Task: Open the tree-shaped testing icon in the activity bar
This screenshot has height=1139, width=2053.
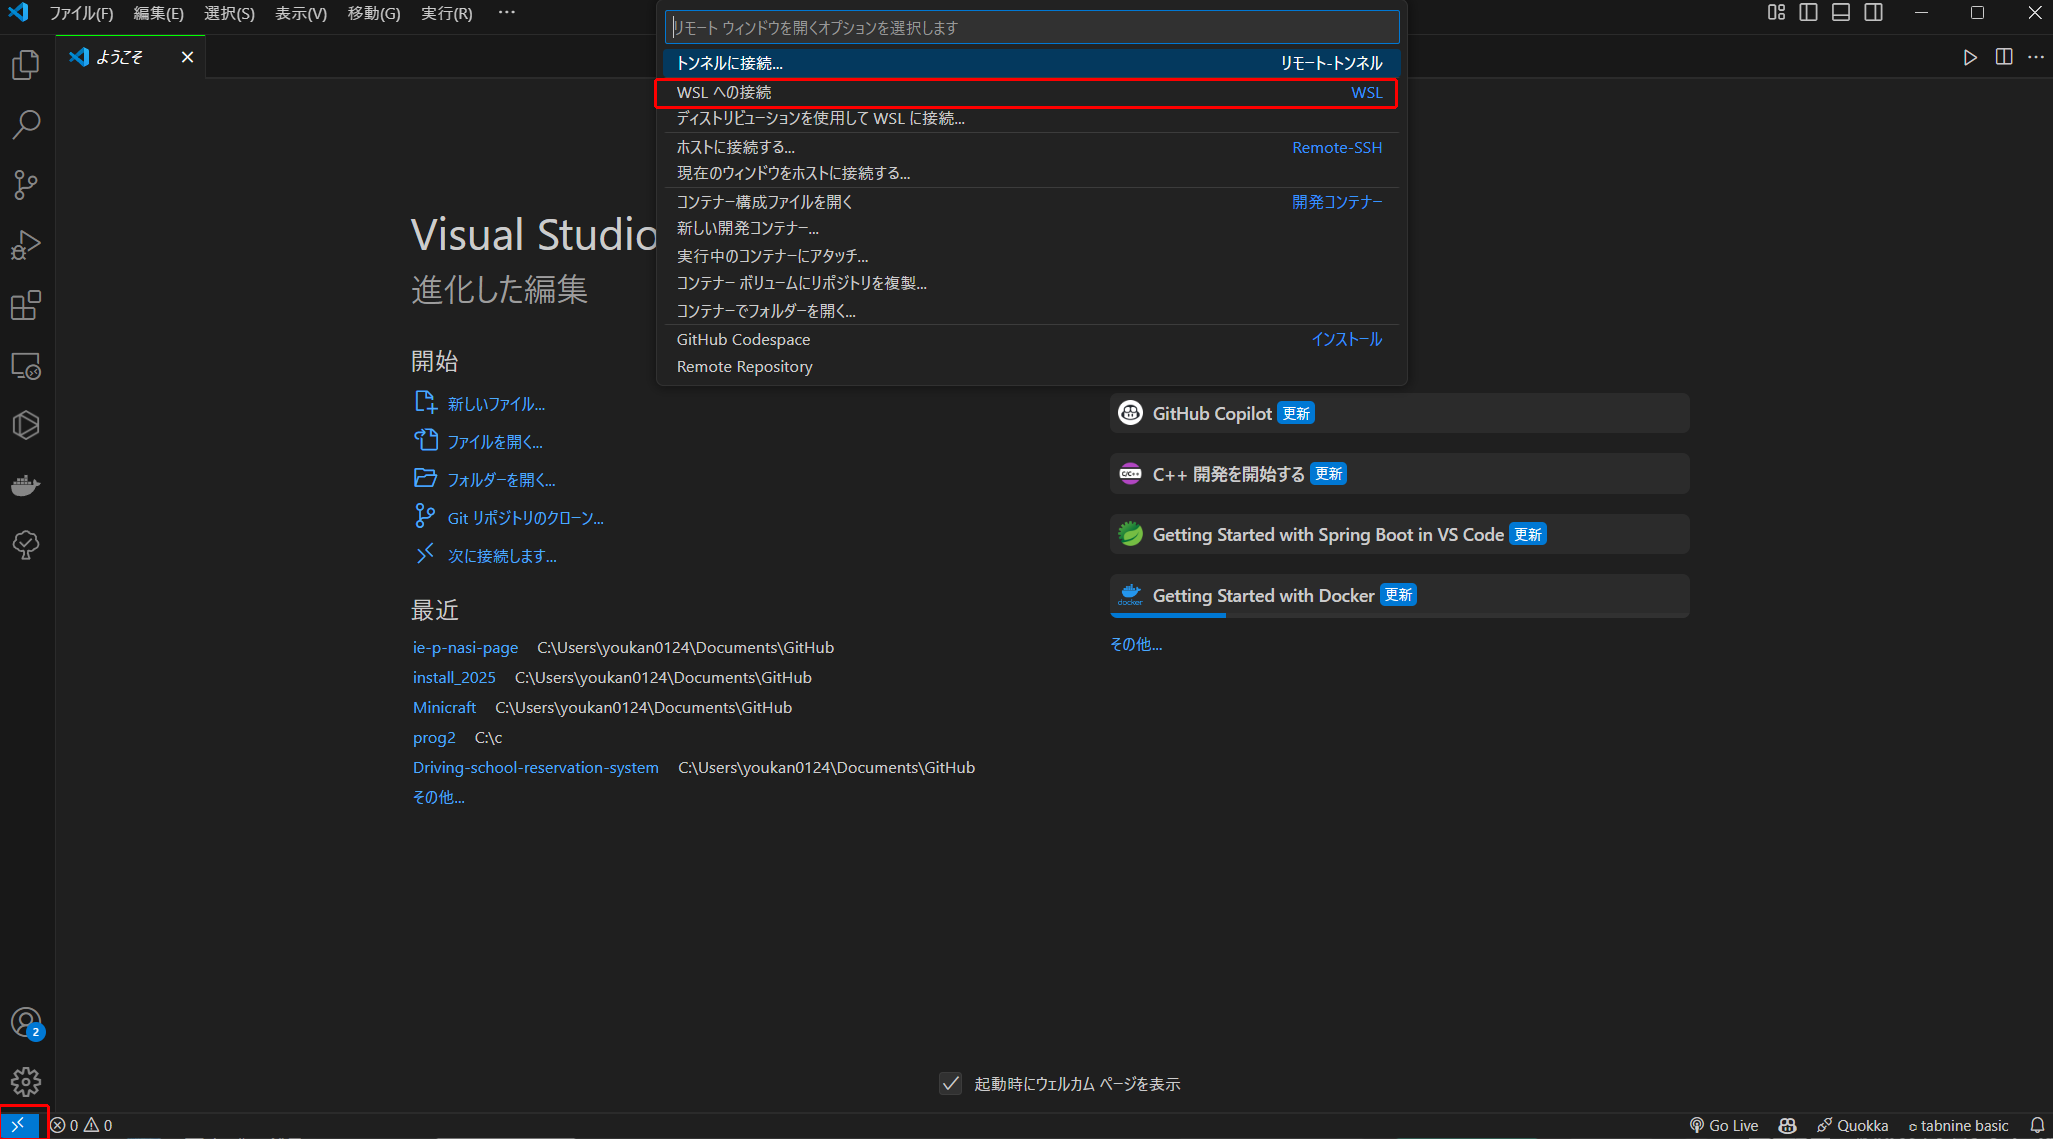Action: [26, 546]
